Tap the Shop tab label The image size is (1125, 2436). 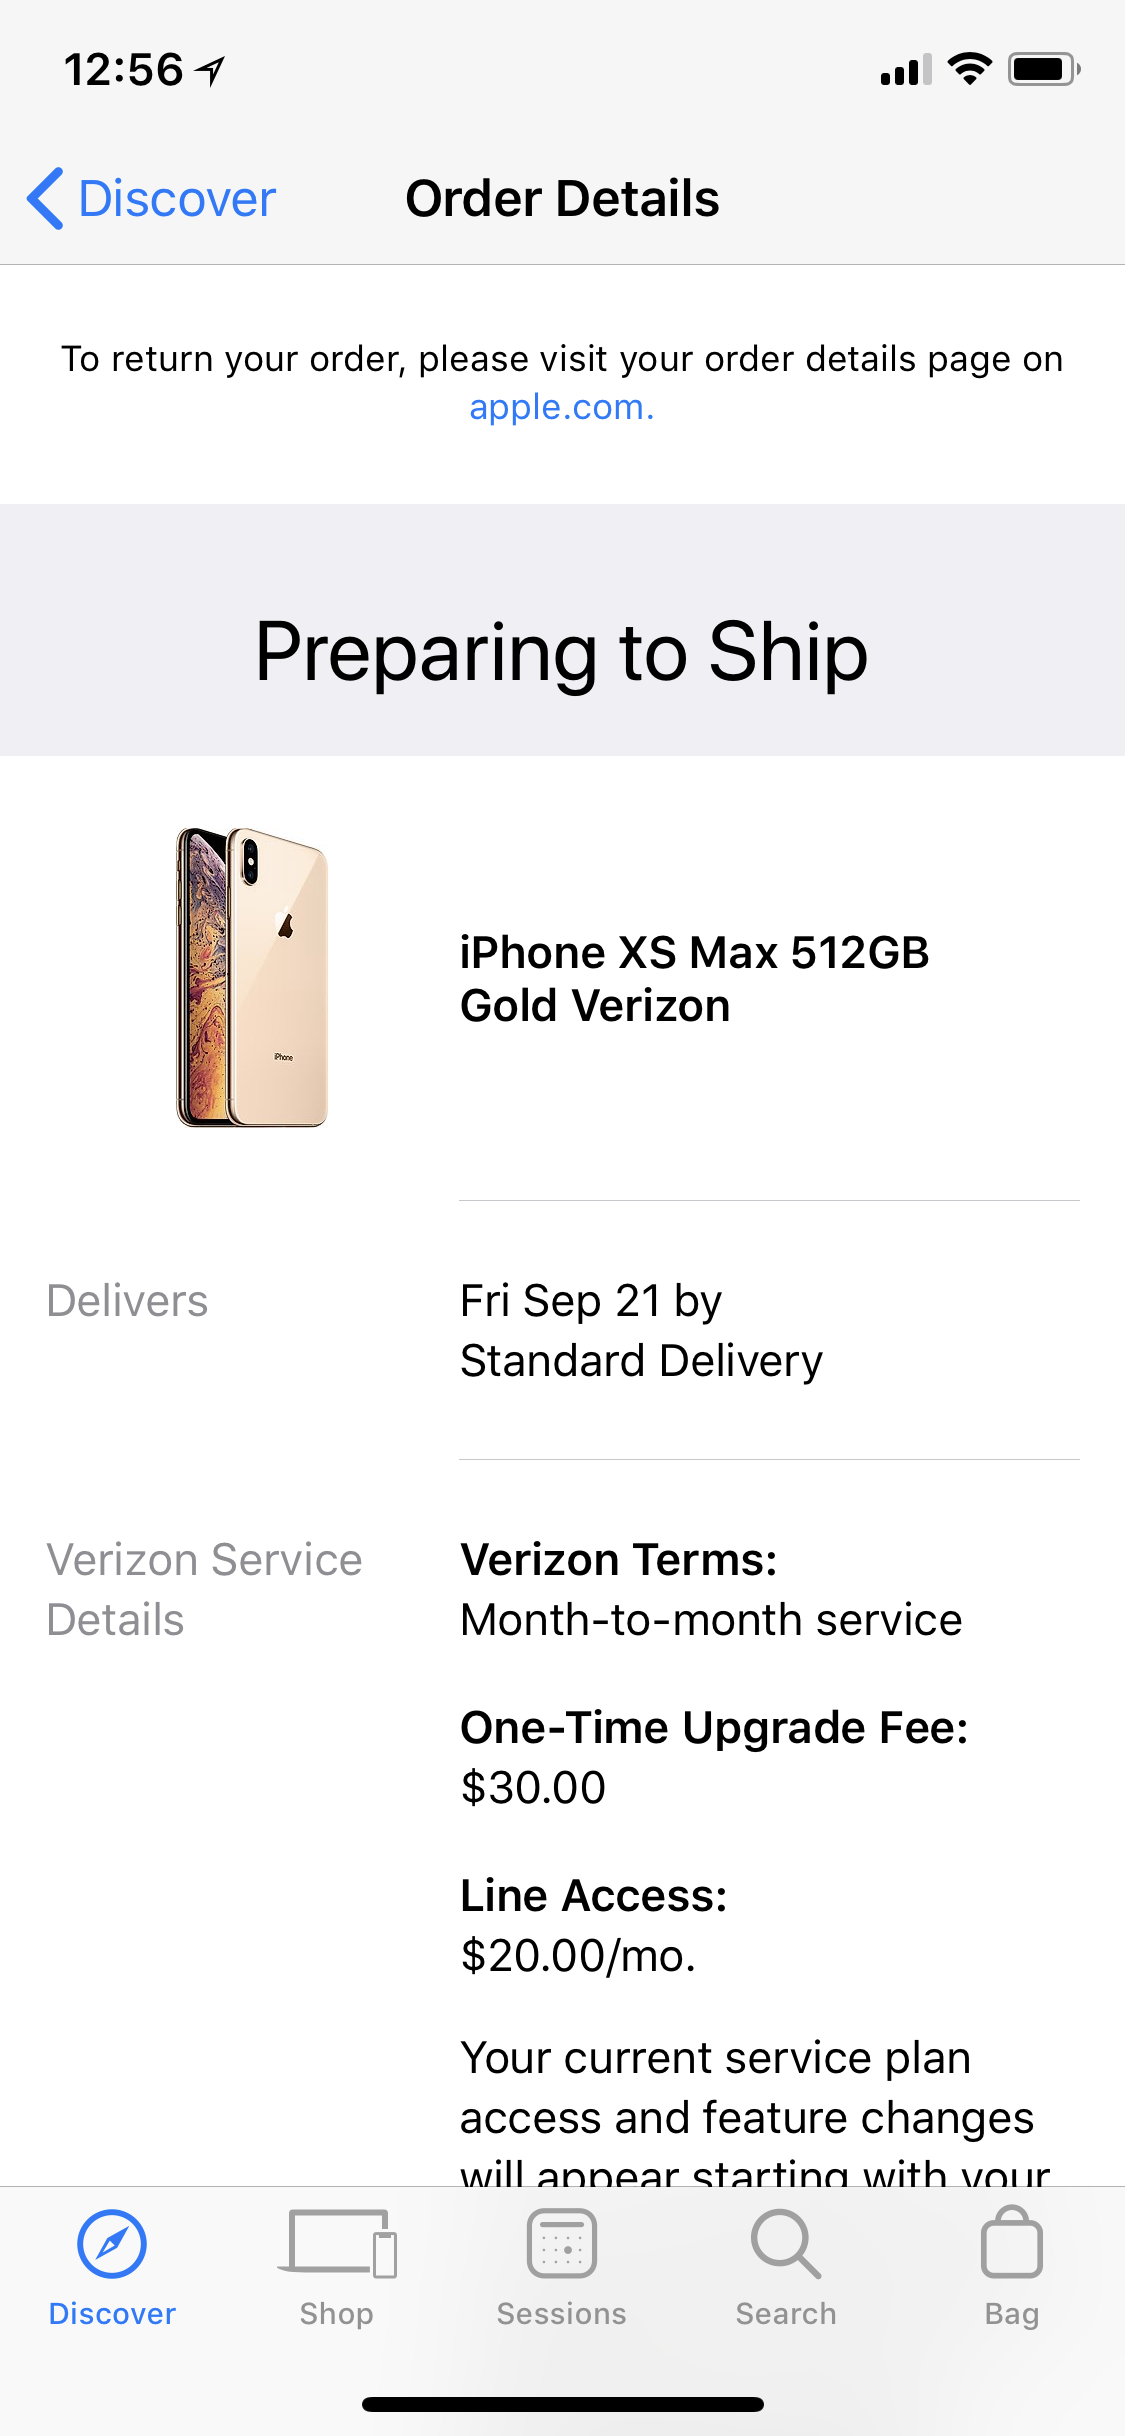point(336,2314)
